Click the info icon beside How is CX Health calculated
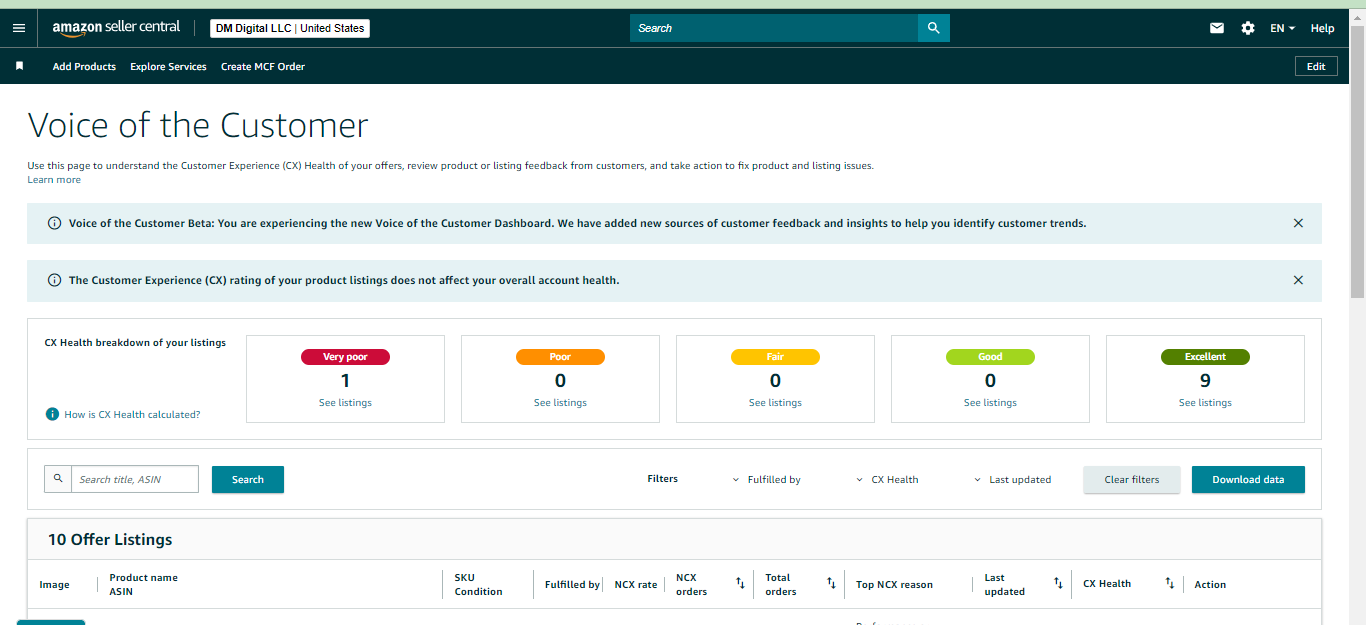The height and width of the screenshot is (625, 1366). [x=53, y=414]
